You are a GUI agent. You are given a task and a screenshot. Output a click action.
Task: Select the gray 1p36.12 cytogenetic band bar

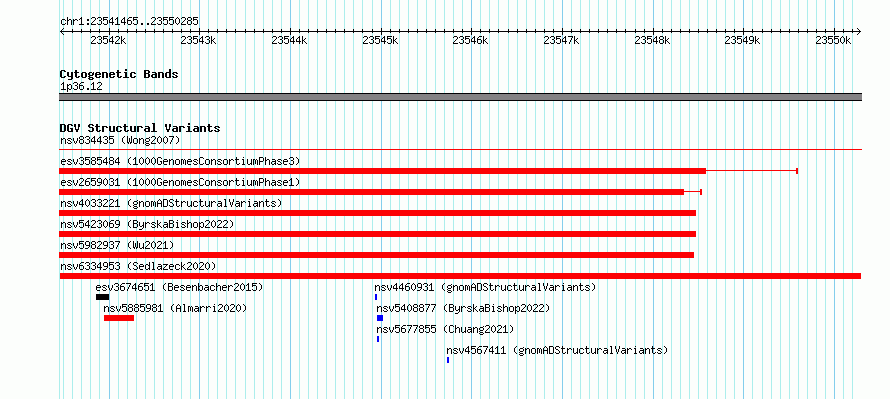460,97
